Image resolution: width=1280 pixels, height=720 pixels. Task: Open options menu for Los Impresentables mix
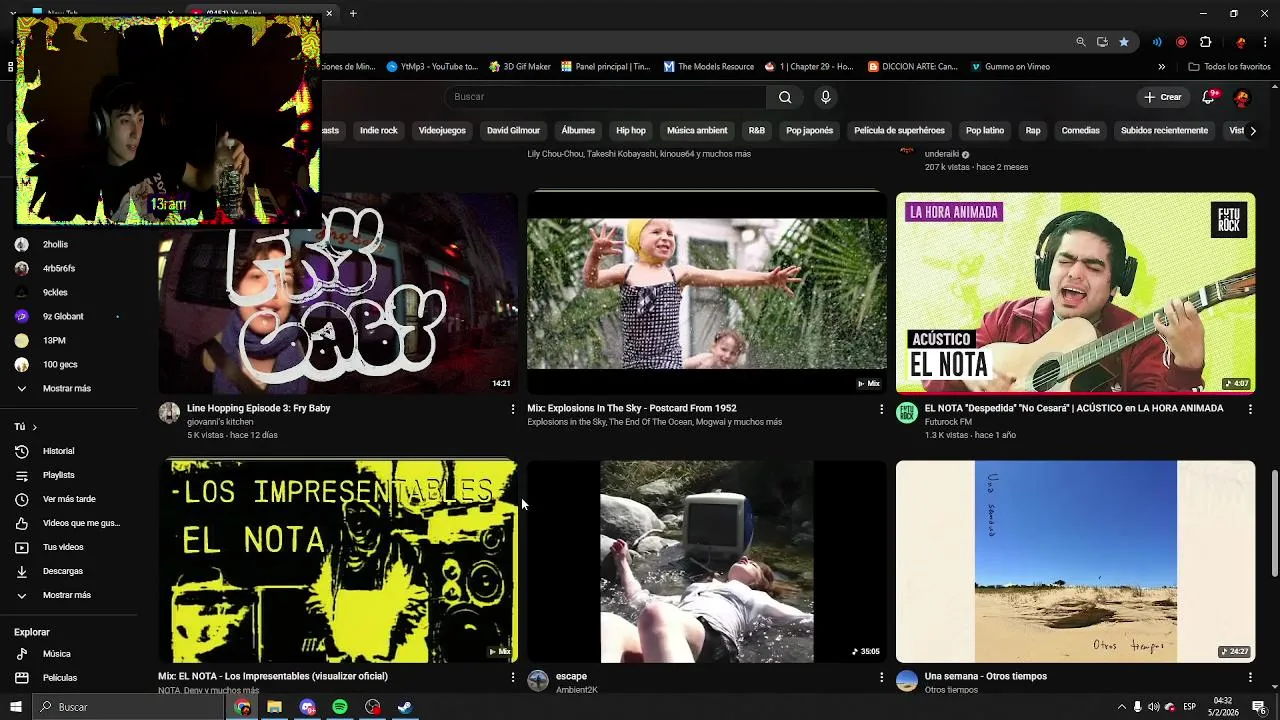tap(513, 677)
